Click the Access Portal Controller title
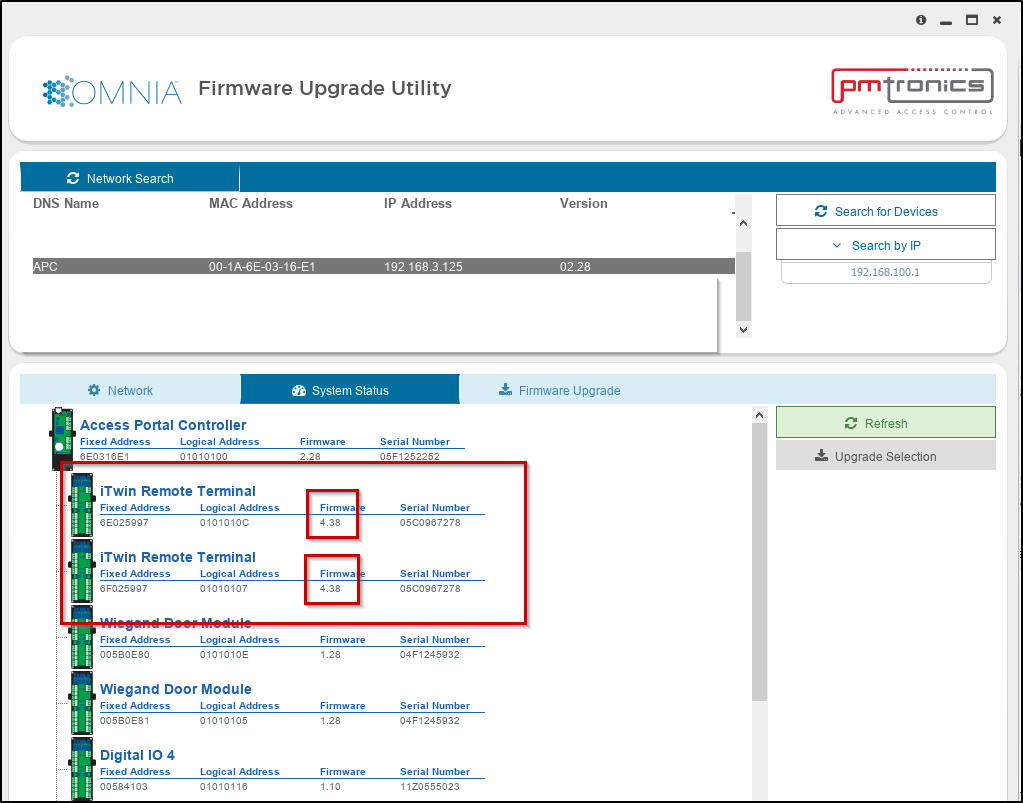The image size is (1023, 803). [x=163, y=425]
